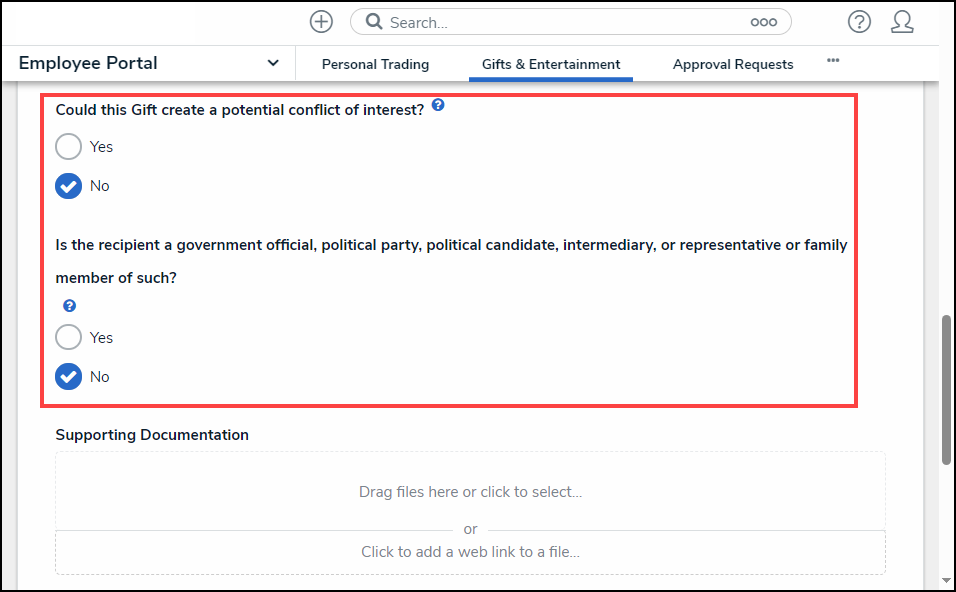The image size is (956, 592).
Task: Select Yes for conflict of interest
Action: click(68, 147)
